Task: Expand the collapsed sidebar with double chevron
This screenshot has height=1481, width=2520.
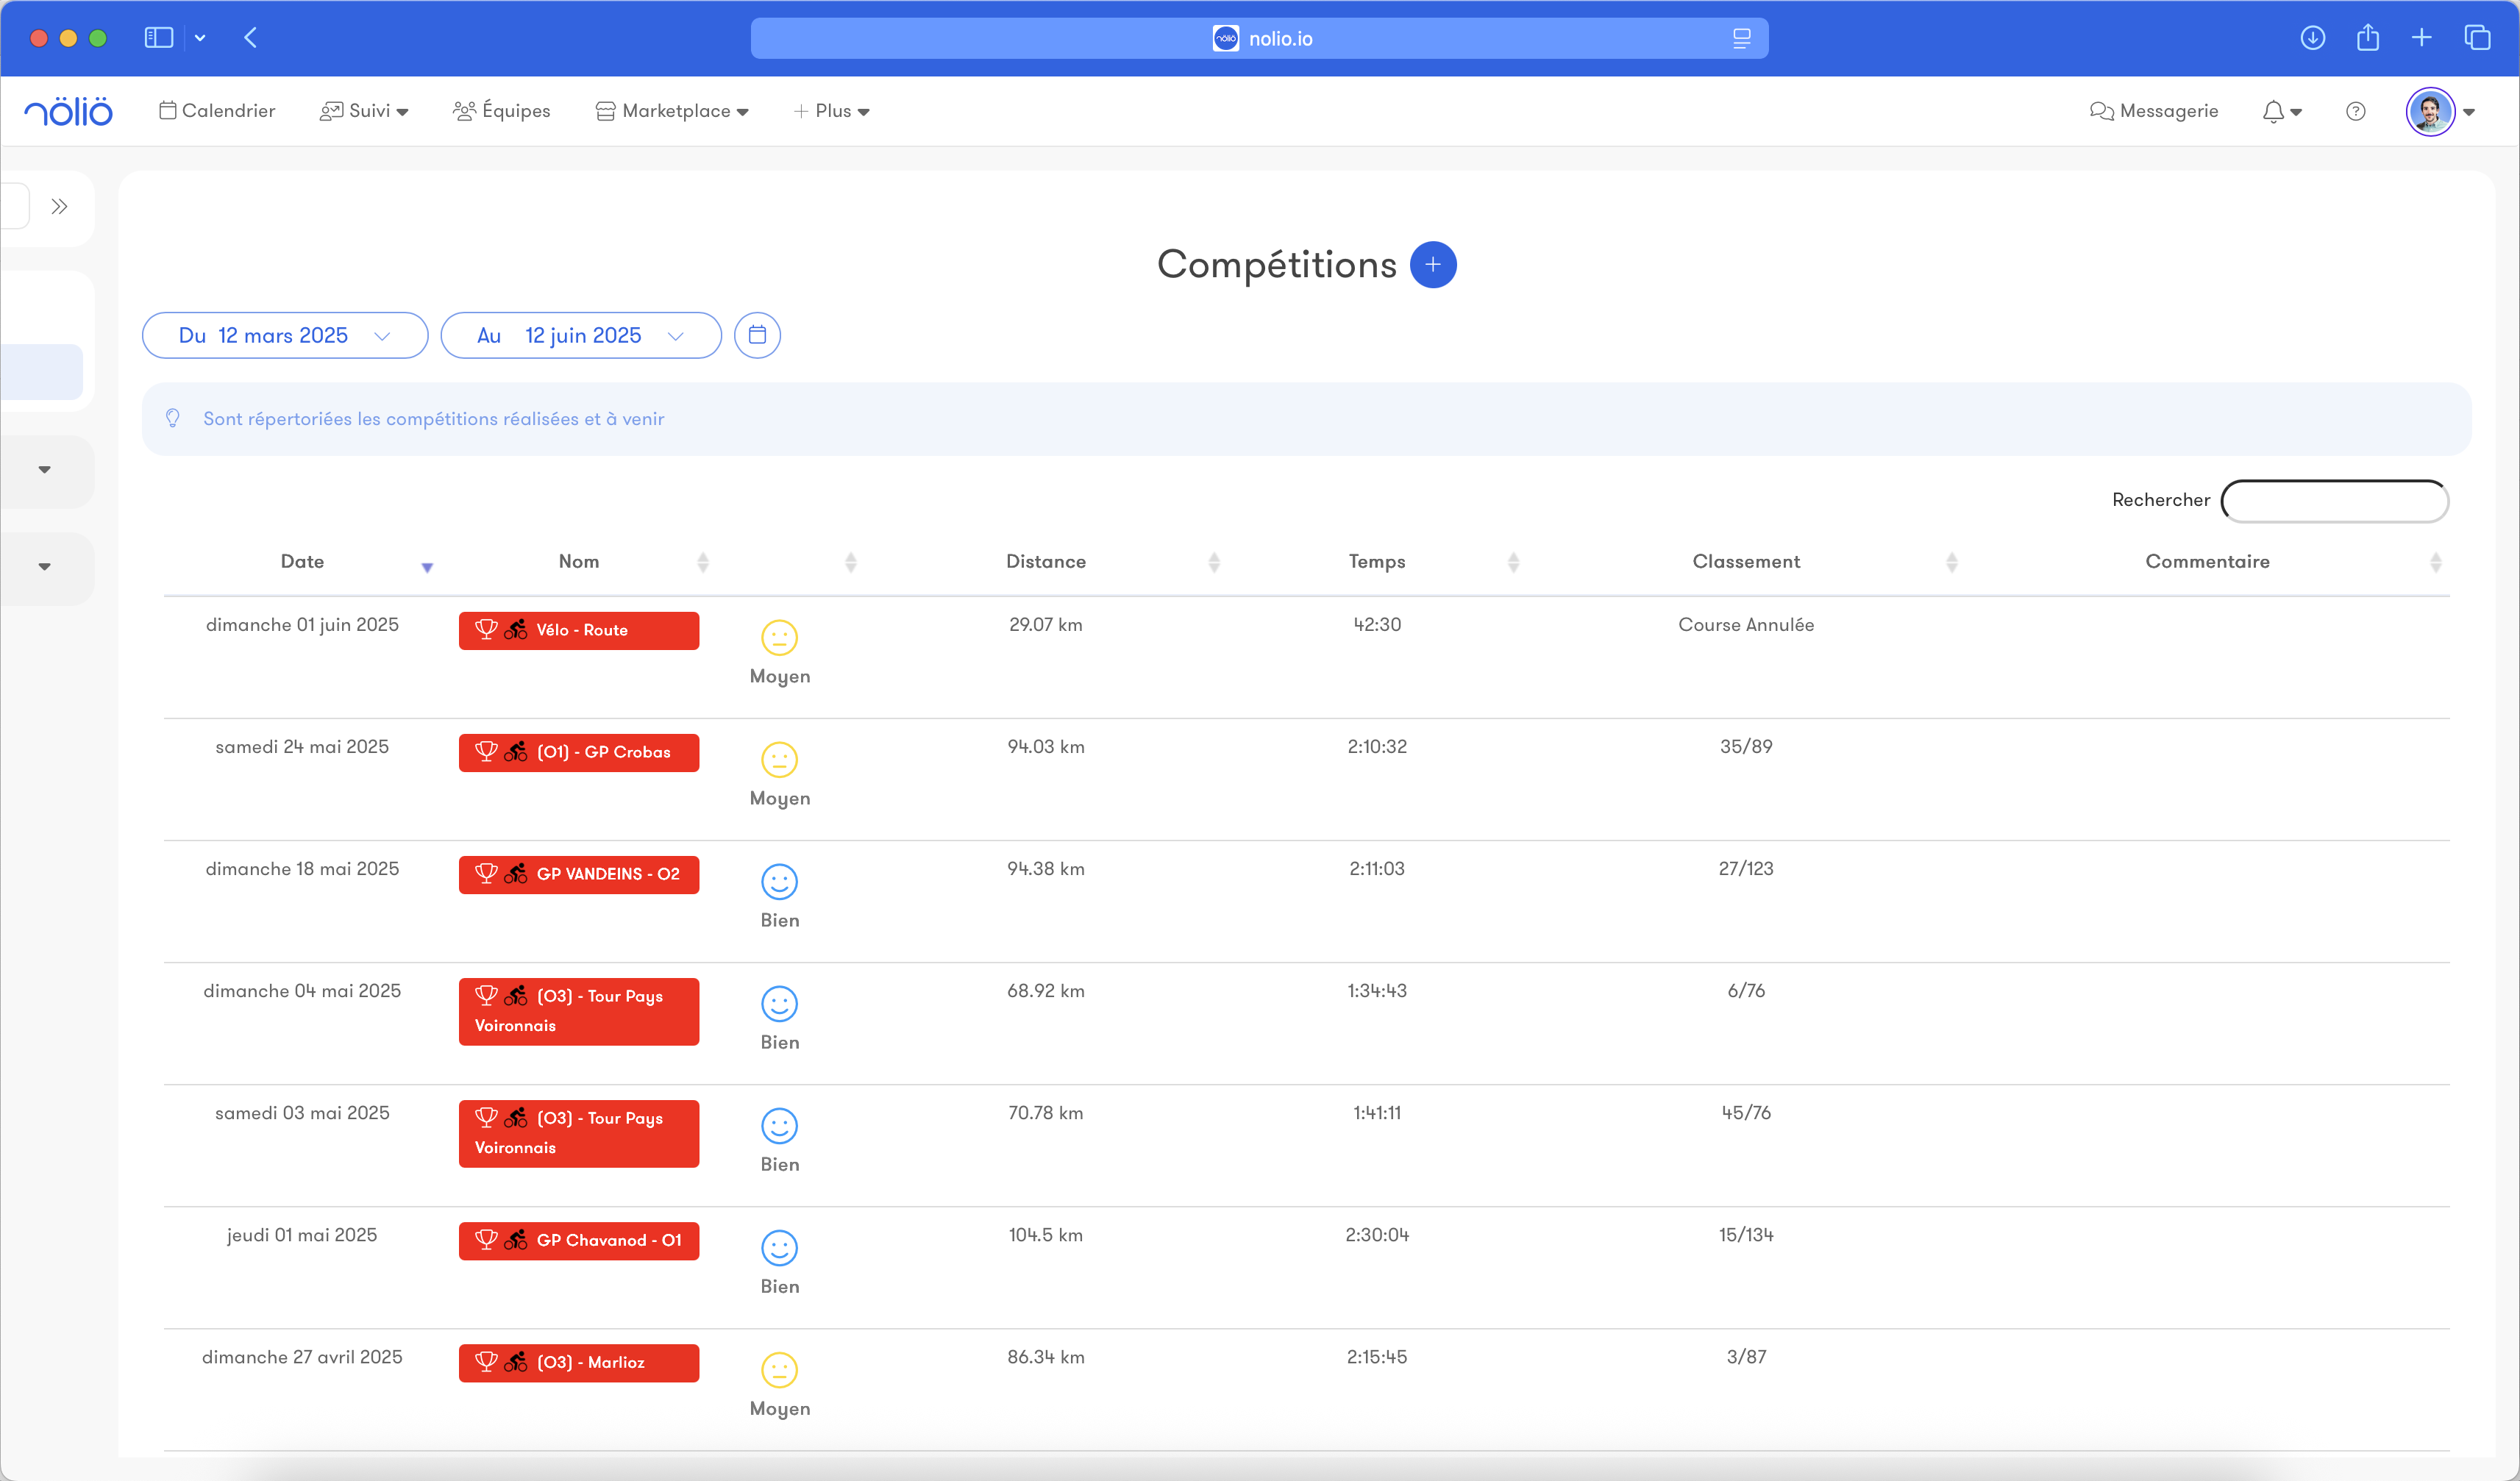Action: click(x=59, y=207)
